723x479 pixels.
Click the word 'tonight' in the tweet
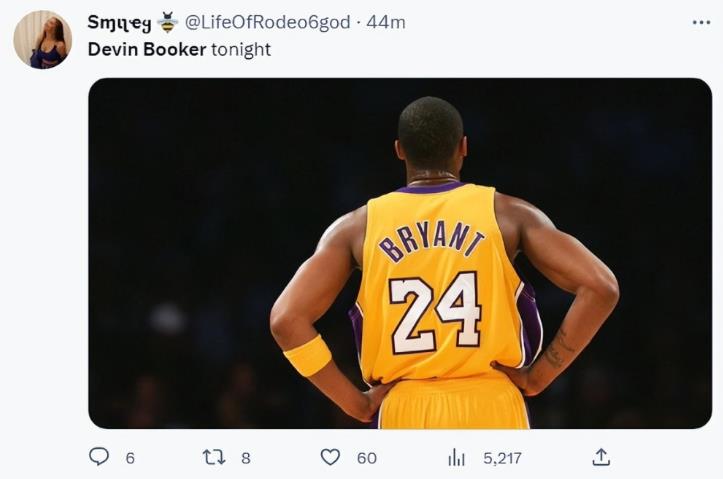(241, 49)
